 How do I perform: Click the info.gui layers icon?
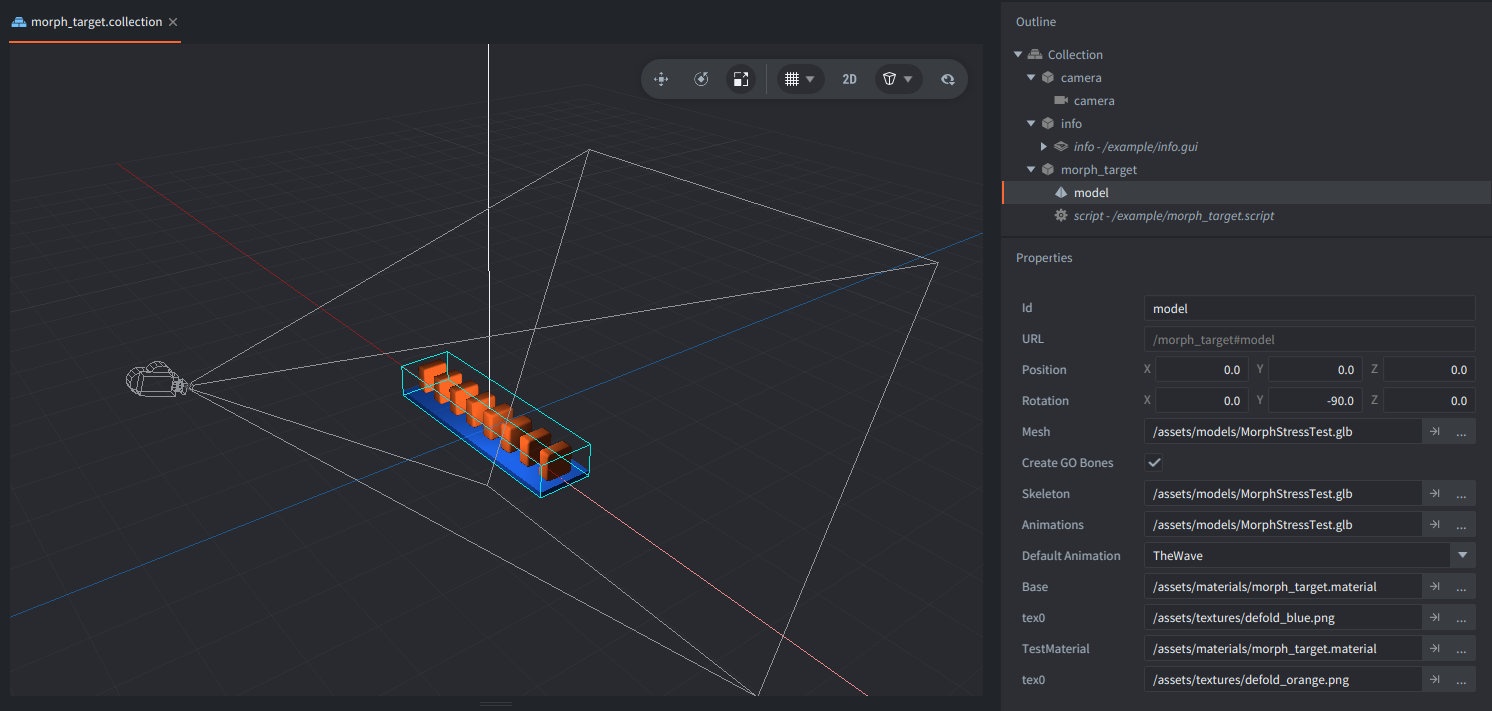(1061, 147)
